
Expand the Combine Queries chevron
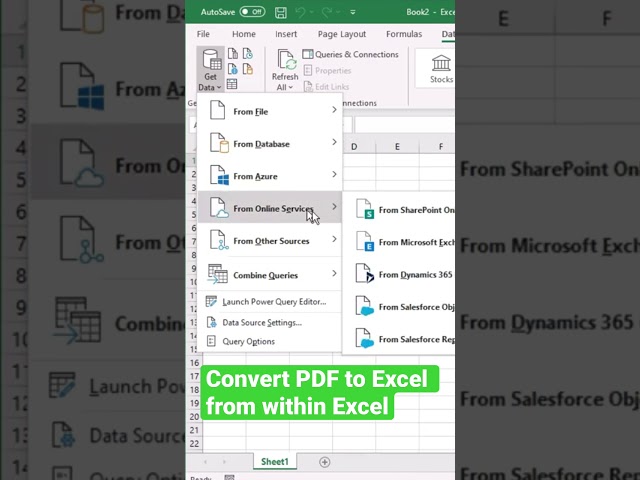334,273
